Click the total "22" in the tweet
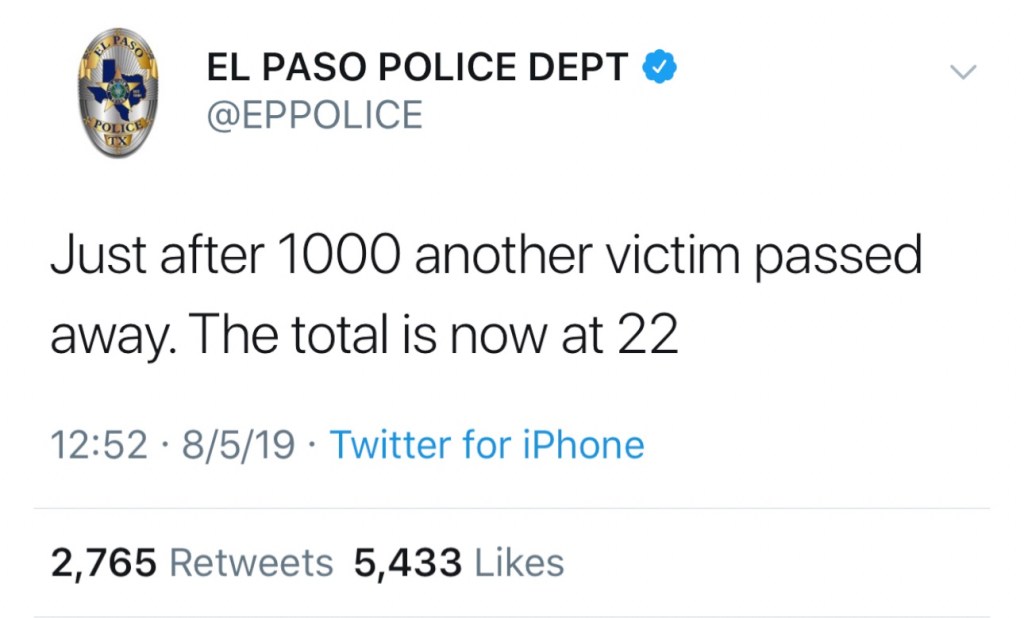 647,336
